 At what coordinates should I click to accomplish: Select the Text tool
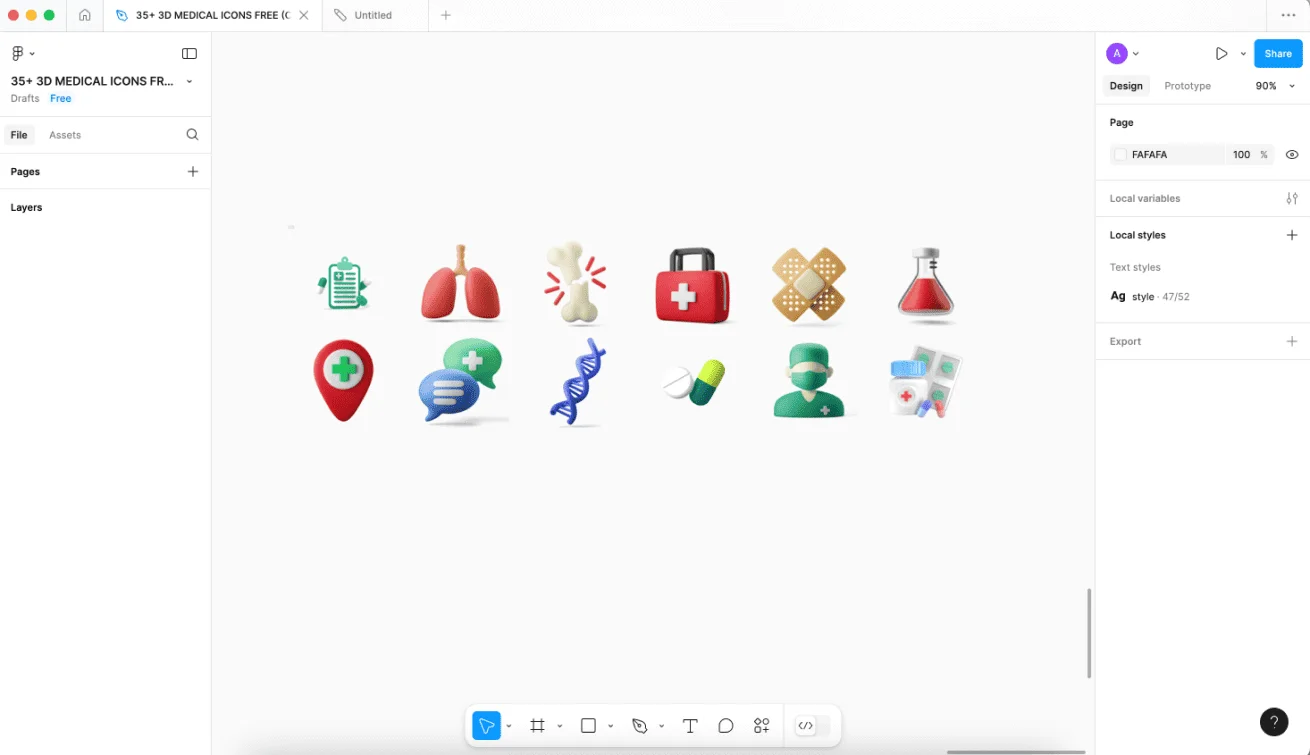pyautogui.click(x=690, y=726)
